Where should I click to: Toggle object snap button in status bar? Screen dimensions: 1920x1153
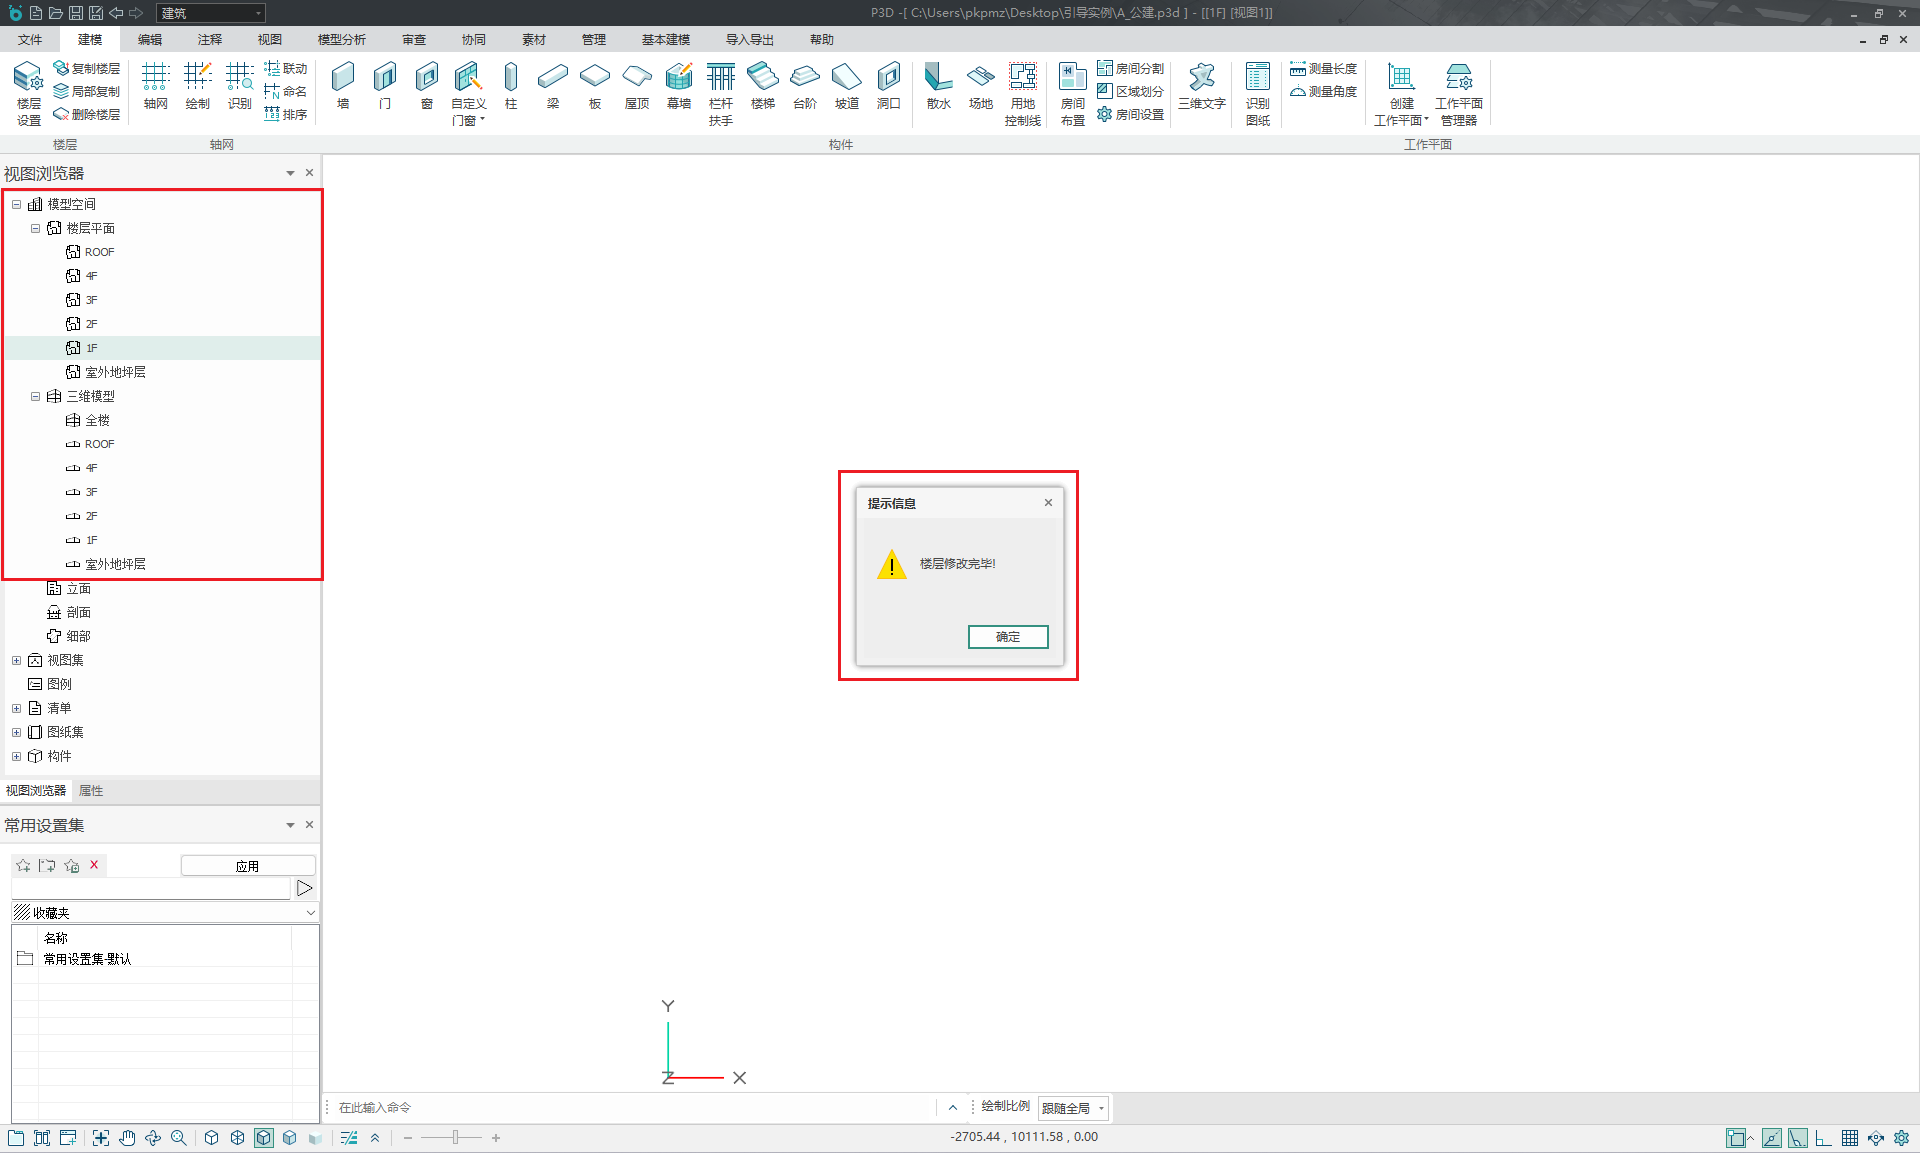1736,1138
